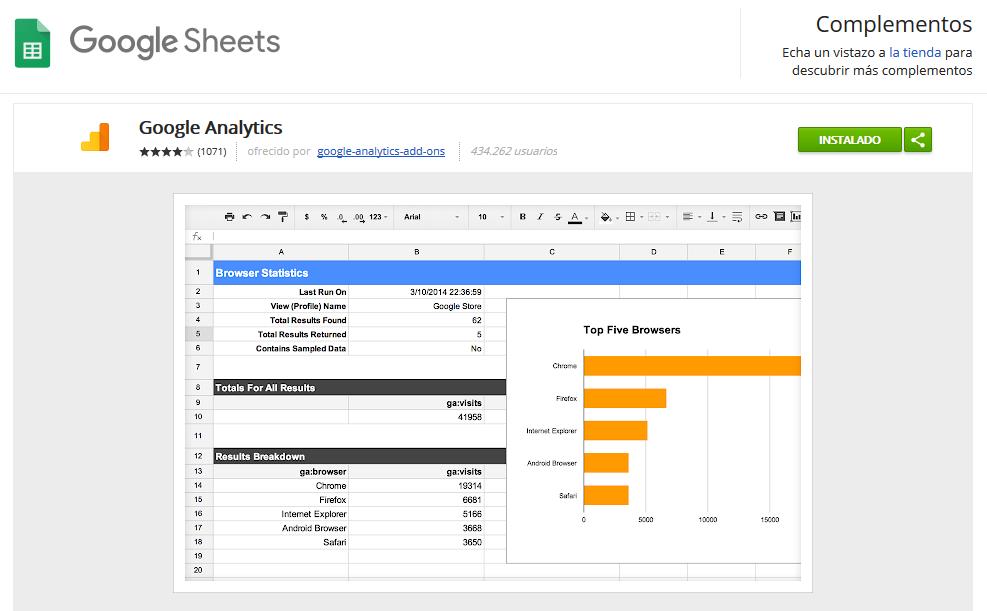Click the insert link icon

pyautogui.click(x=761, y=216)
